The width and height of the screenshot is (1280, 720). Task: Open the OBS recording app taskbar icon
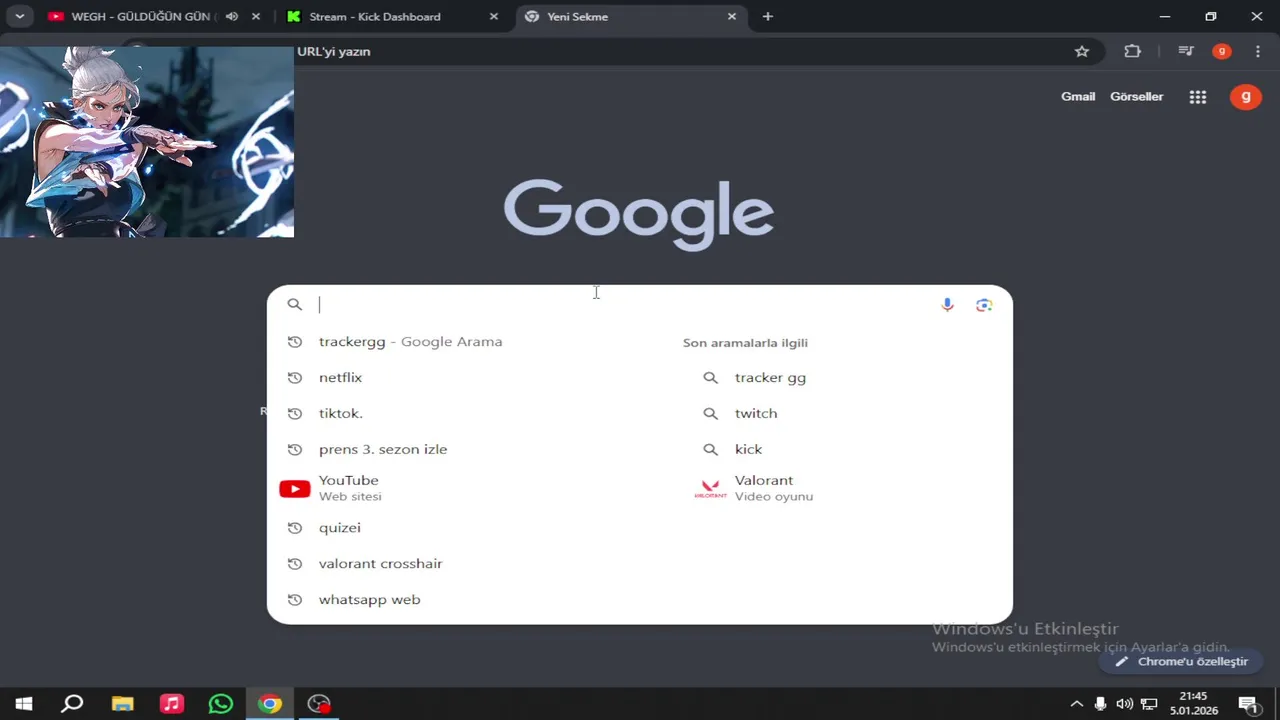tap(319, 704)
